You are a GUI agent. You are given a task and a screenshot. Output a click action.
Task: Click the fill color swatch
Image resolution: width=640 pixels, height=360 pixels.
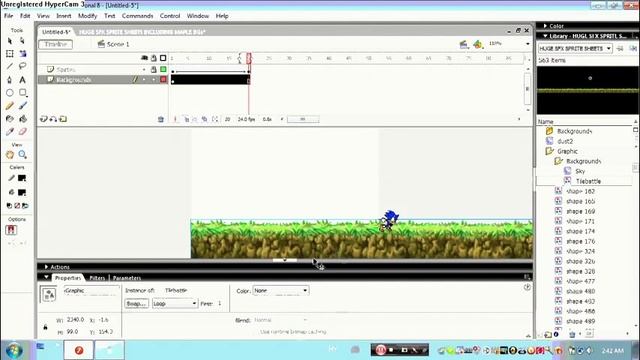[x=22, y=192]
